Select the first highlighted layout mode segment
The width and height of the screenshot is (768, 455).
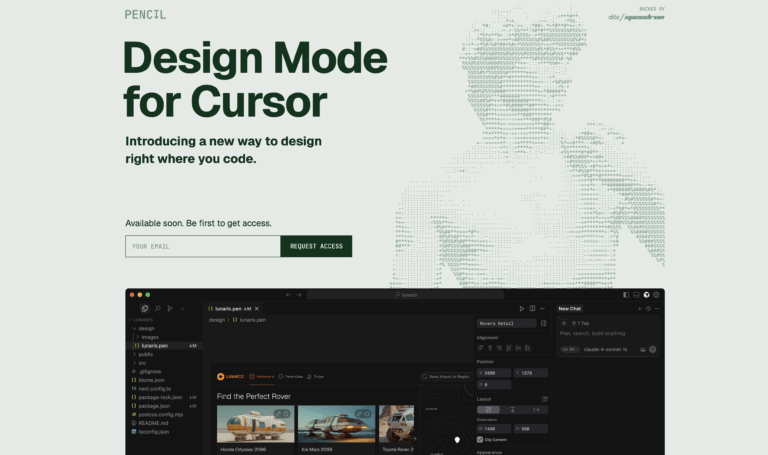488,410
